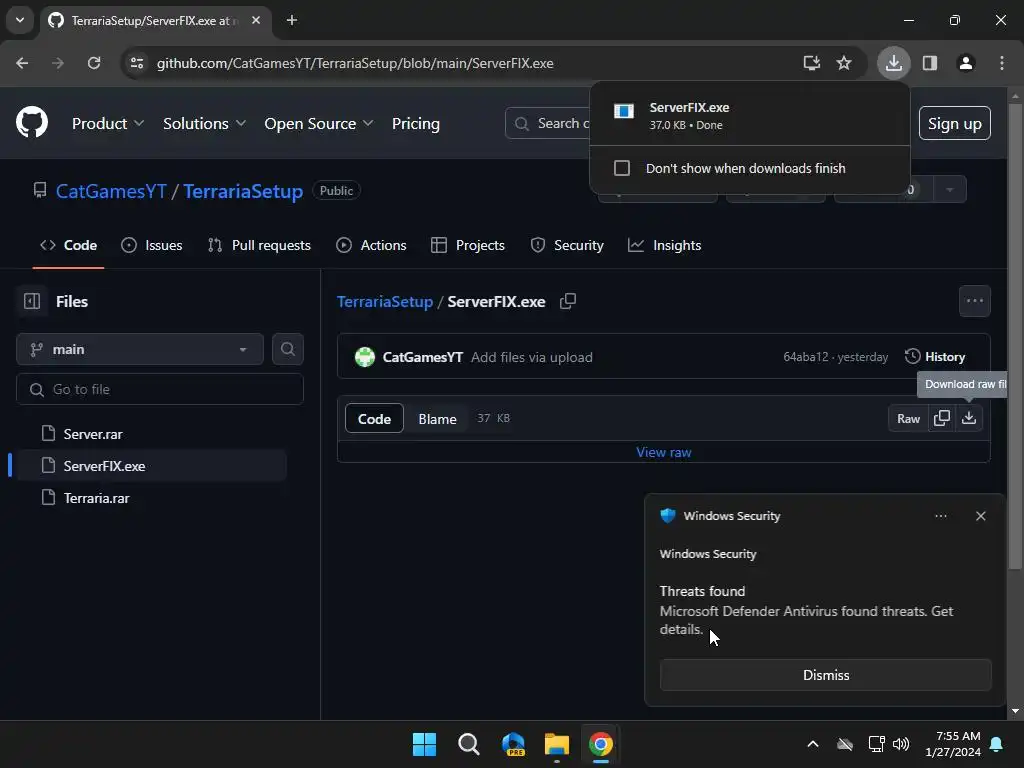Open ServerFIX.exe from downloads popup
This screenshot has width=1024, height=768.
click(750, 116)
